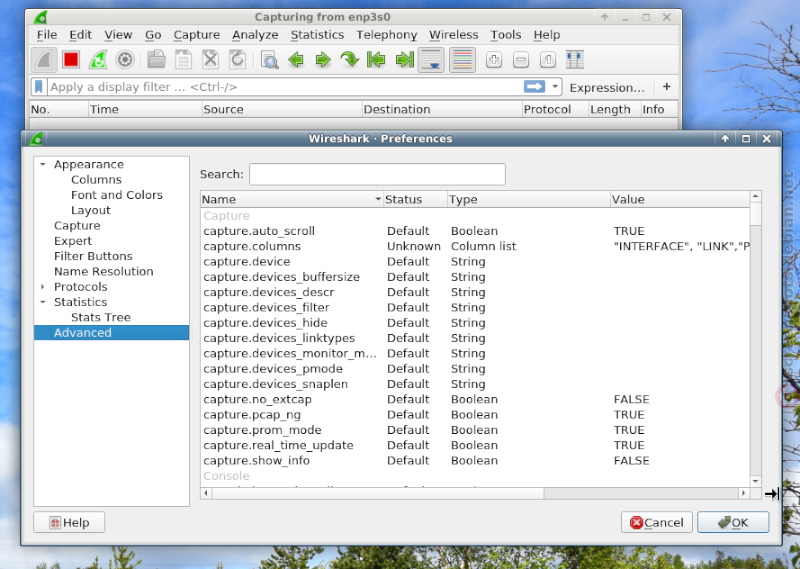Screen dimensions: 800x569
Task: Click the save capture file icon
Action: click(183, 60)
